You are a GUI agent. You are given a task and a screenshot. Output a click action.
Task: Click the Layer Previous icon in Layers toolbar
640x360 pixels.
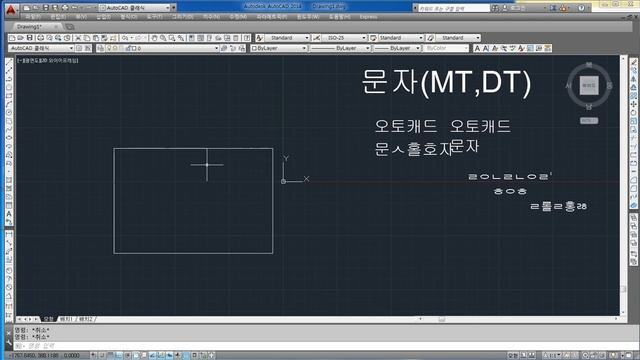tap(233, 48)
